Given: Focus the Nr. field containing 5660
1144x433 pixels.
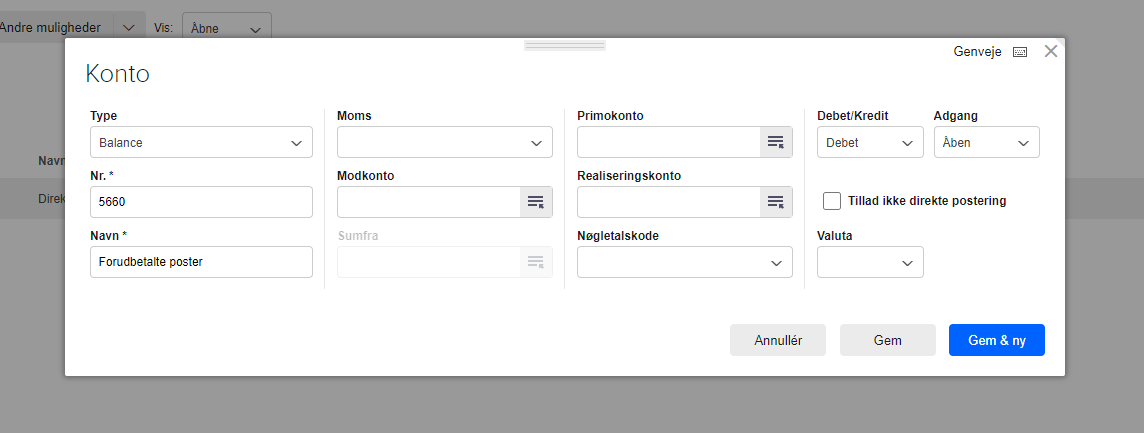Looking at the screenshot, I should click(201, 202).
